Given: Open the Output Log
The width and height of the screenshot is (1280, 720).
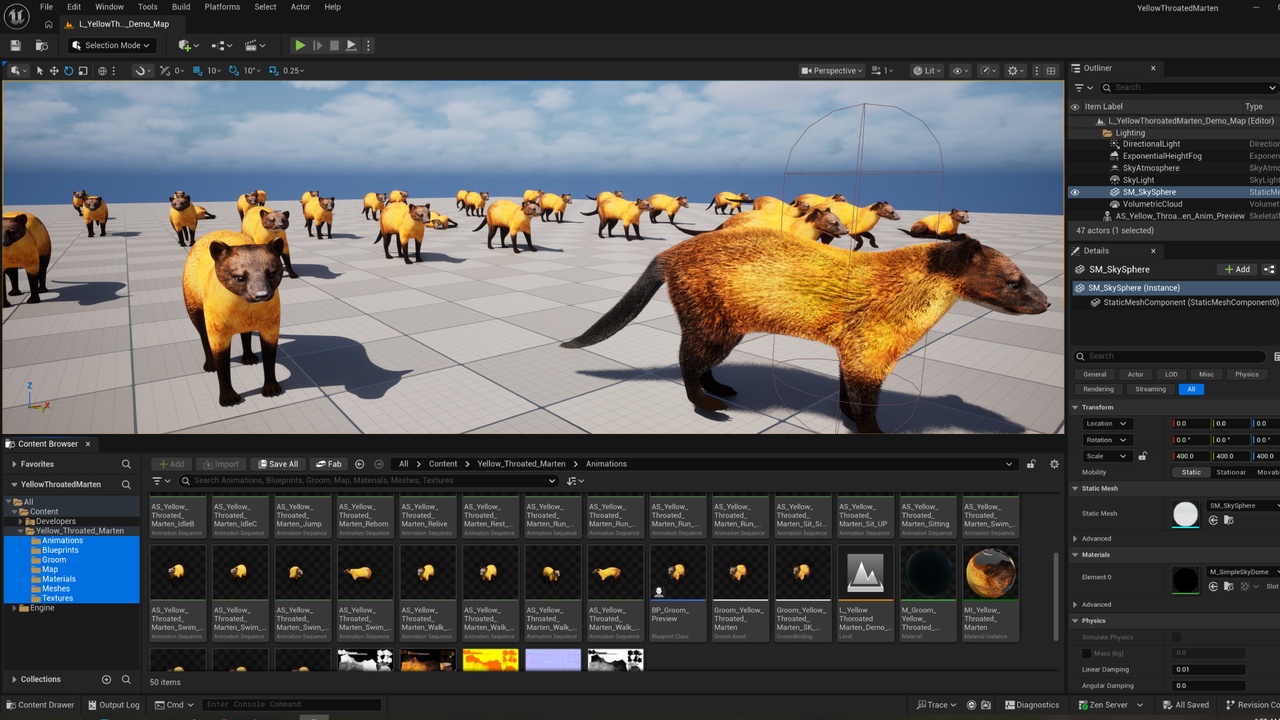Looking at the screenshot, I should coord(114,705).
